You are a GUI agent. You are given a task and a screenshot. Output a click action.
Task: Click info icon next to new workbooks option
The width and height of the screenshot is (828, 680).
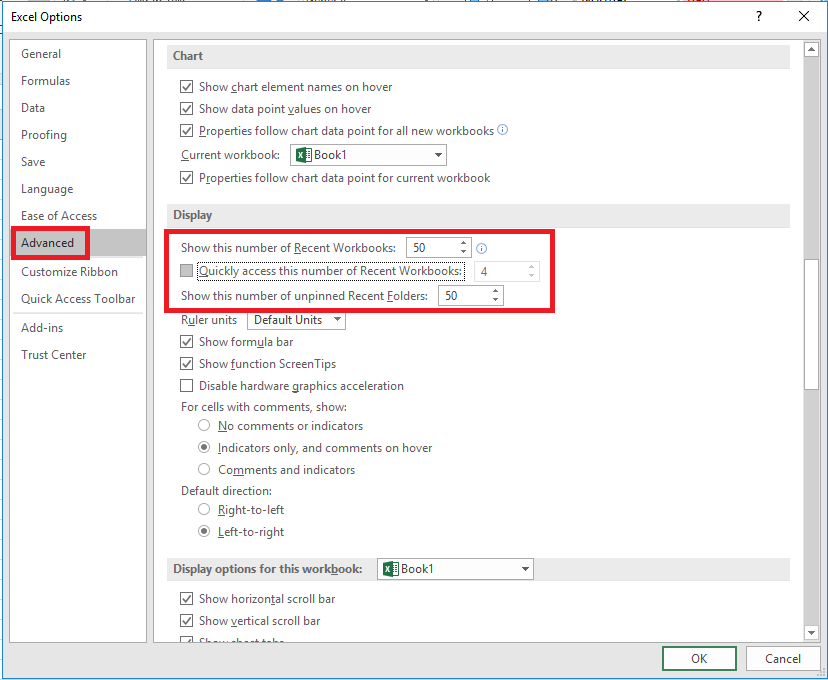pos(503,130)
